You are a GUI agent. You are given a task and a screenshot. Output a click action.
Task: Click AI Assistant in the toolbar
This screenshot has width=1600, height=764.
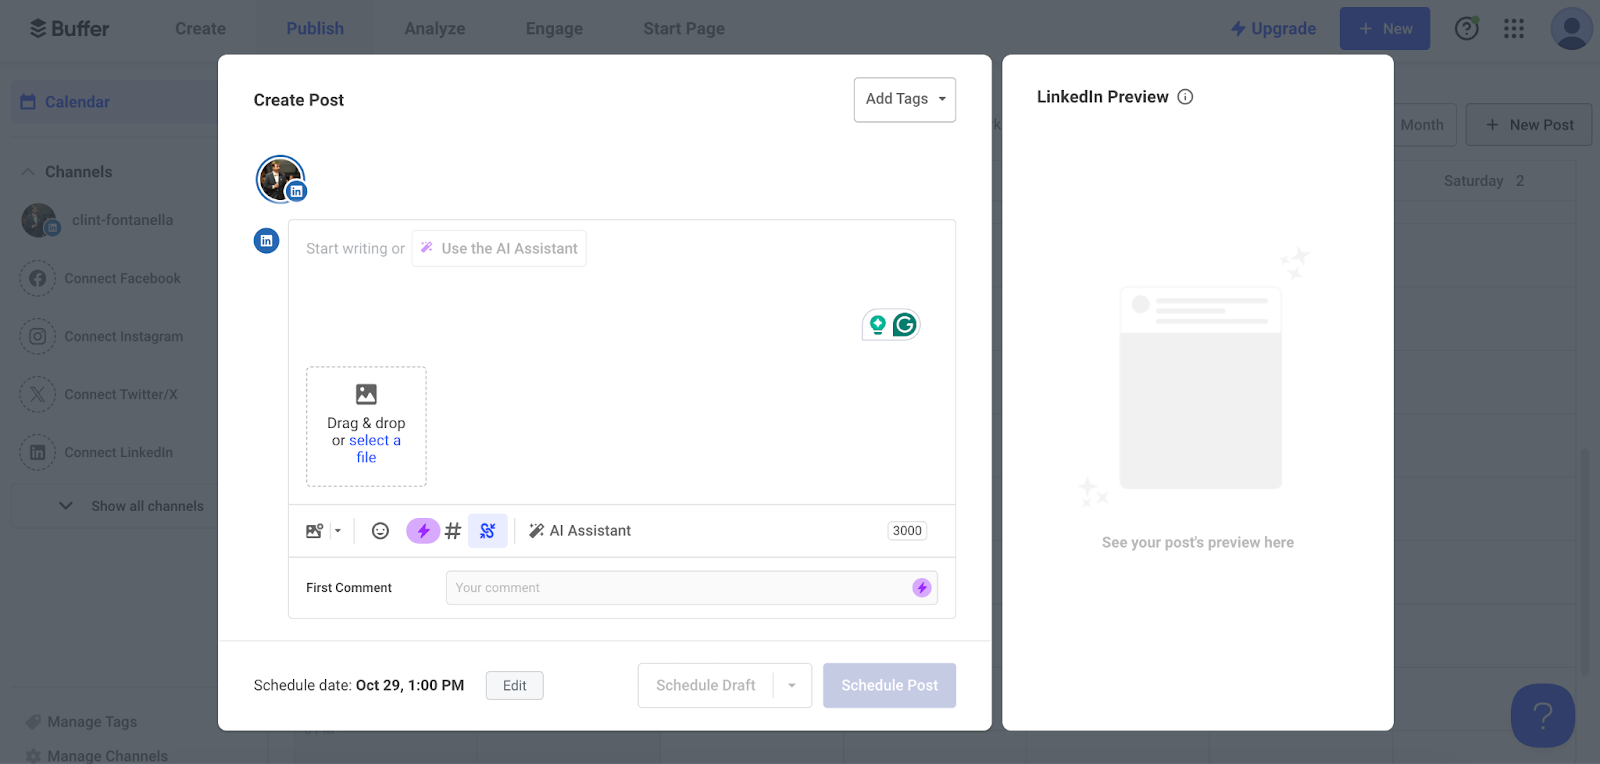[x=580, y=531]
